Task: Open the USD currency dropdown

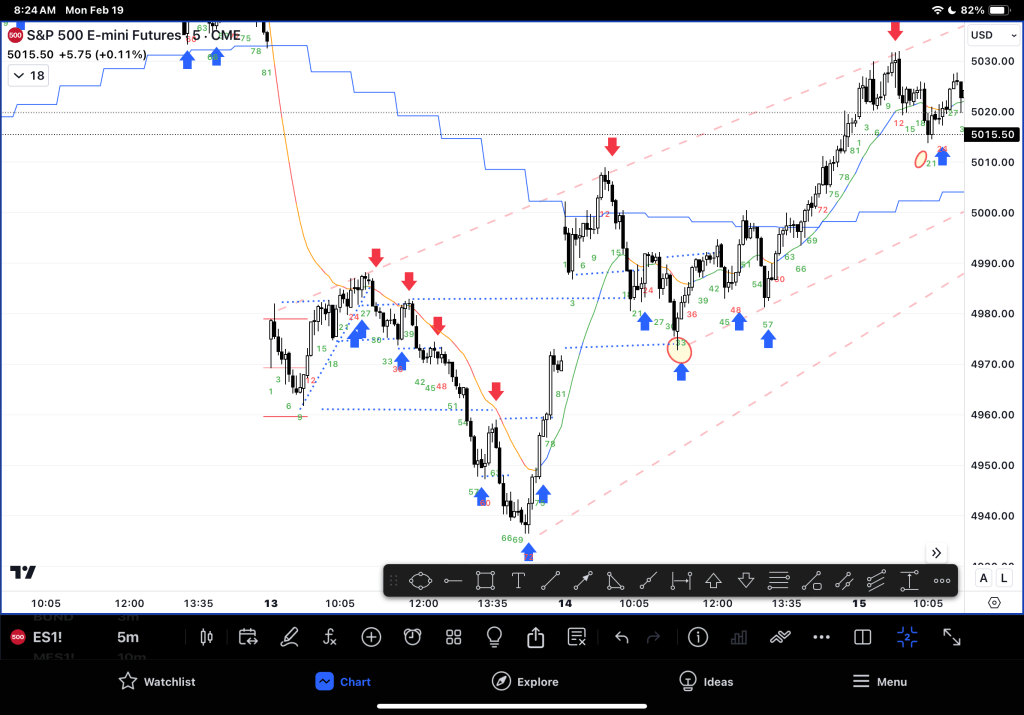Action: click(990, 35)
